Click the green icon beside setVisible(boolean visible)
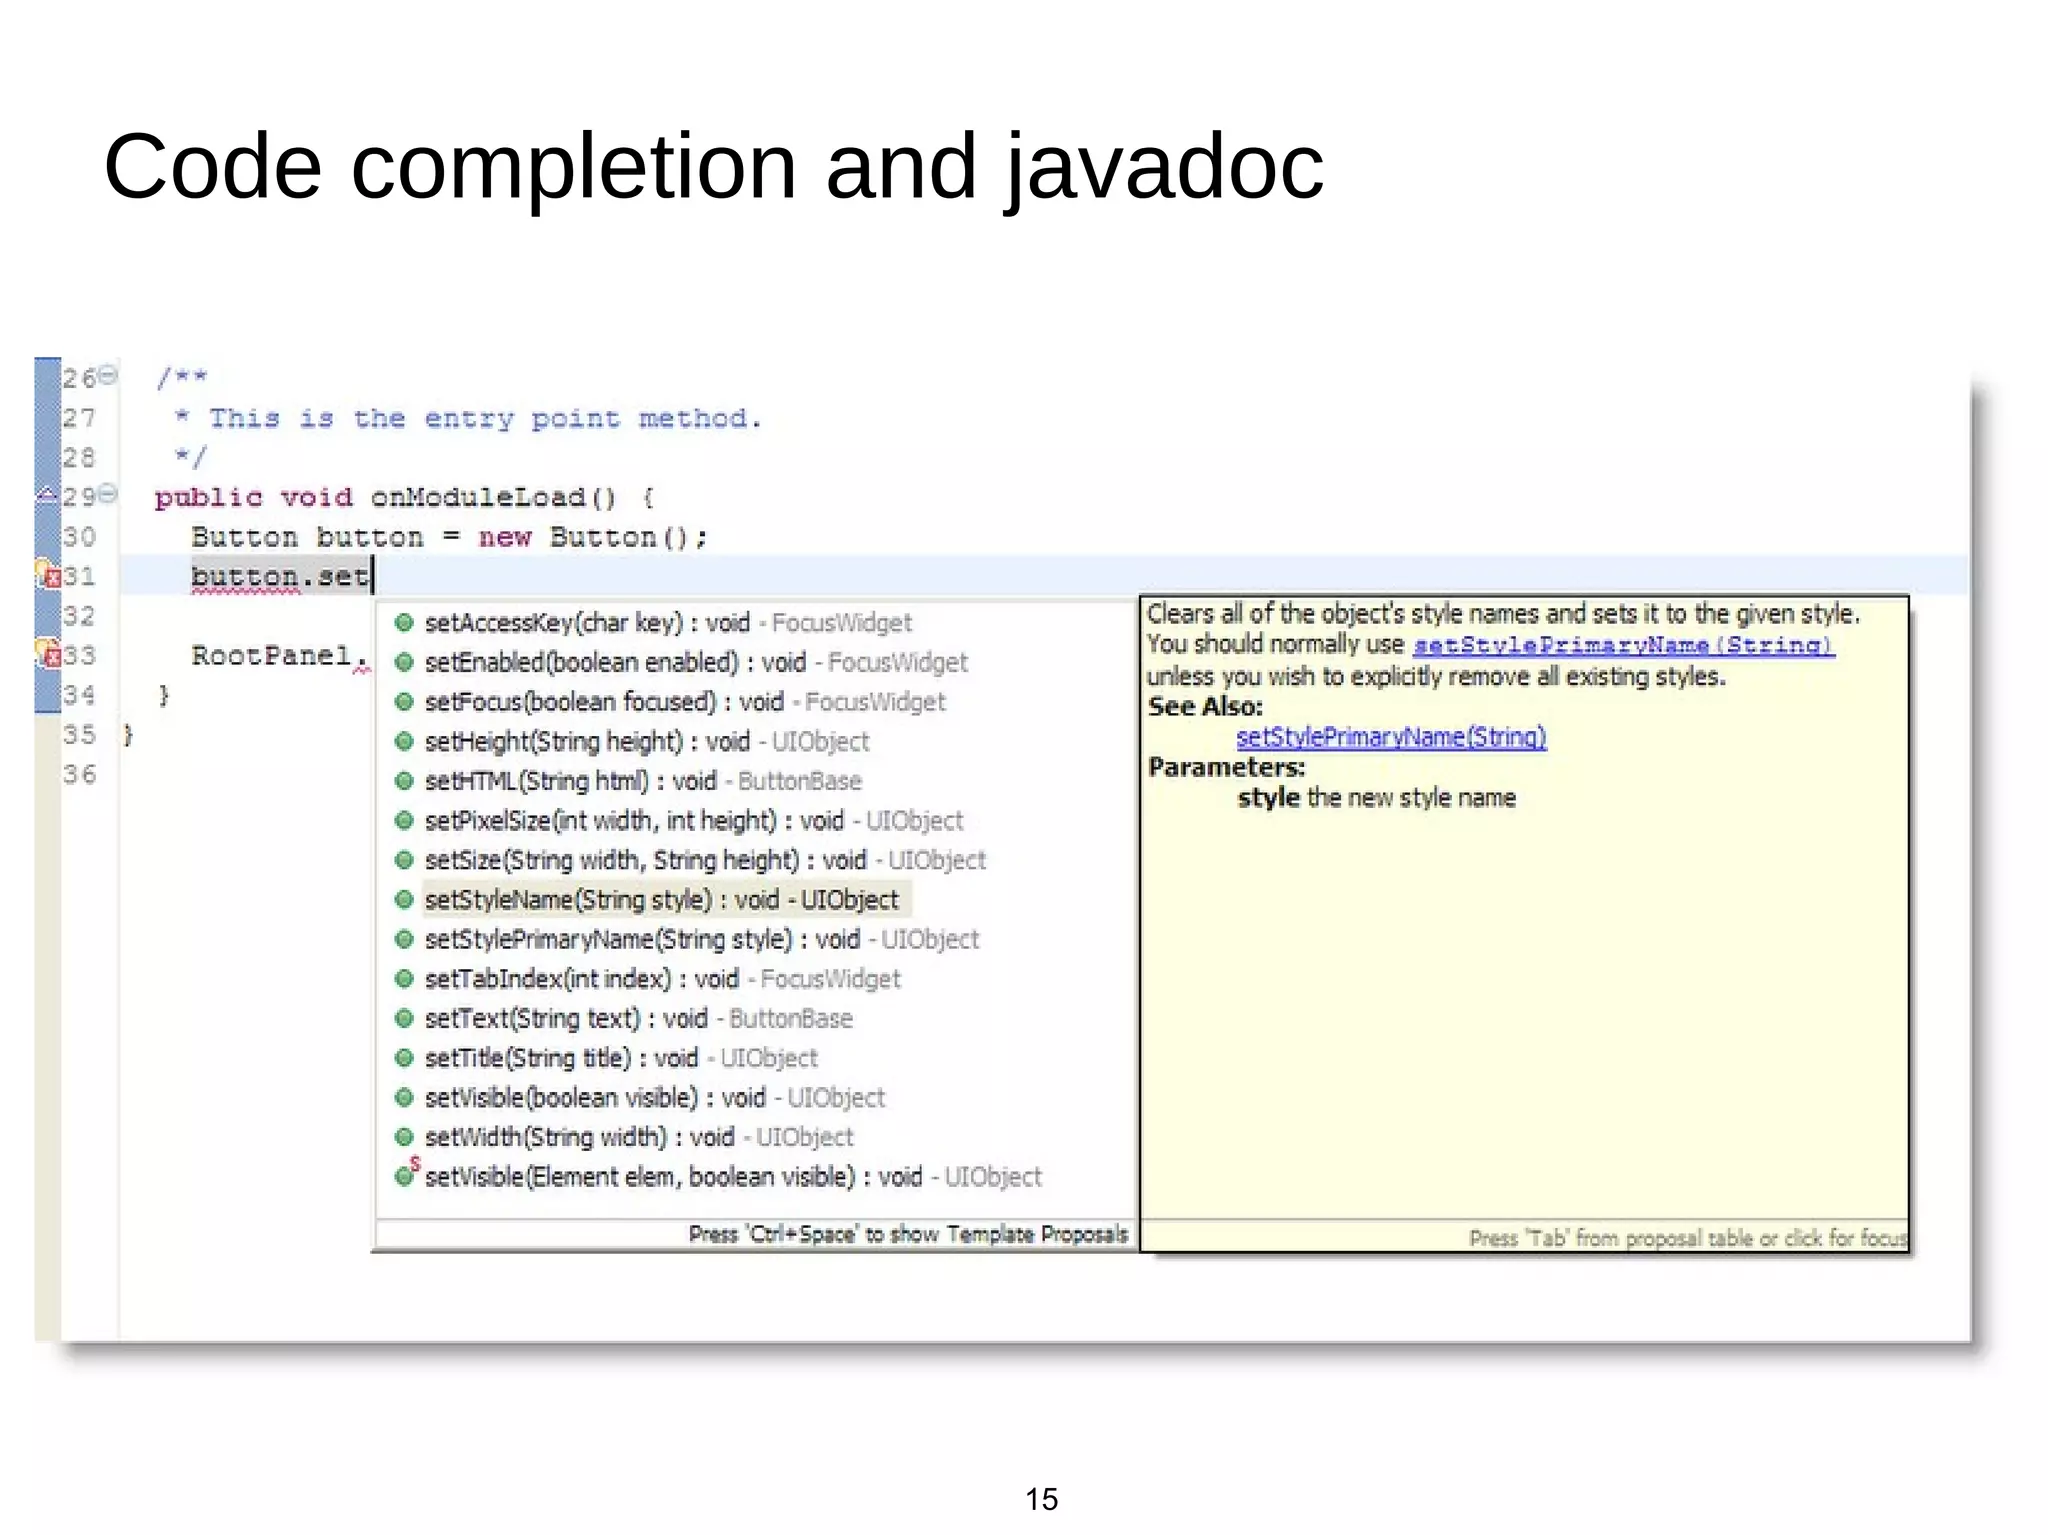The height and width of the screenshot is (1535, 2048). [x=404, y=1098]
